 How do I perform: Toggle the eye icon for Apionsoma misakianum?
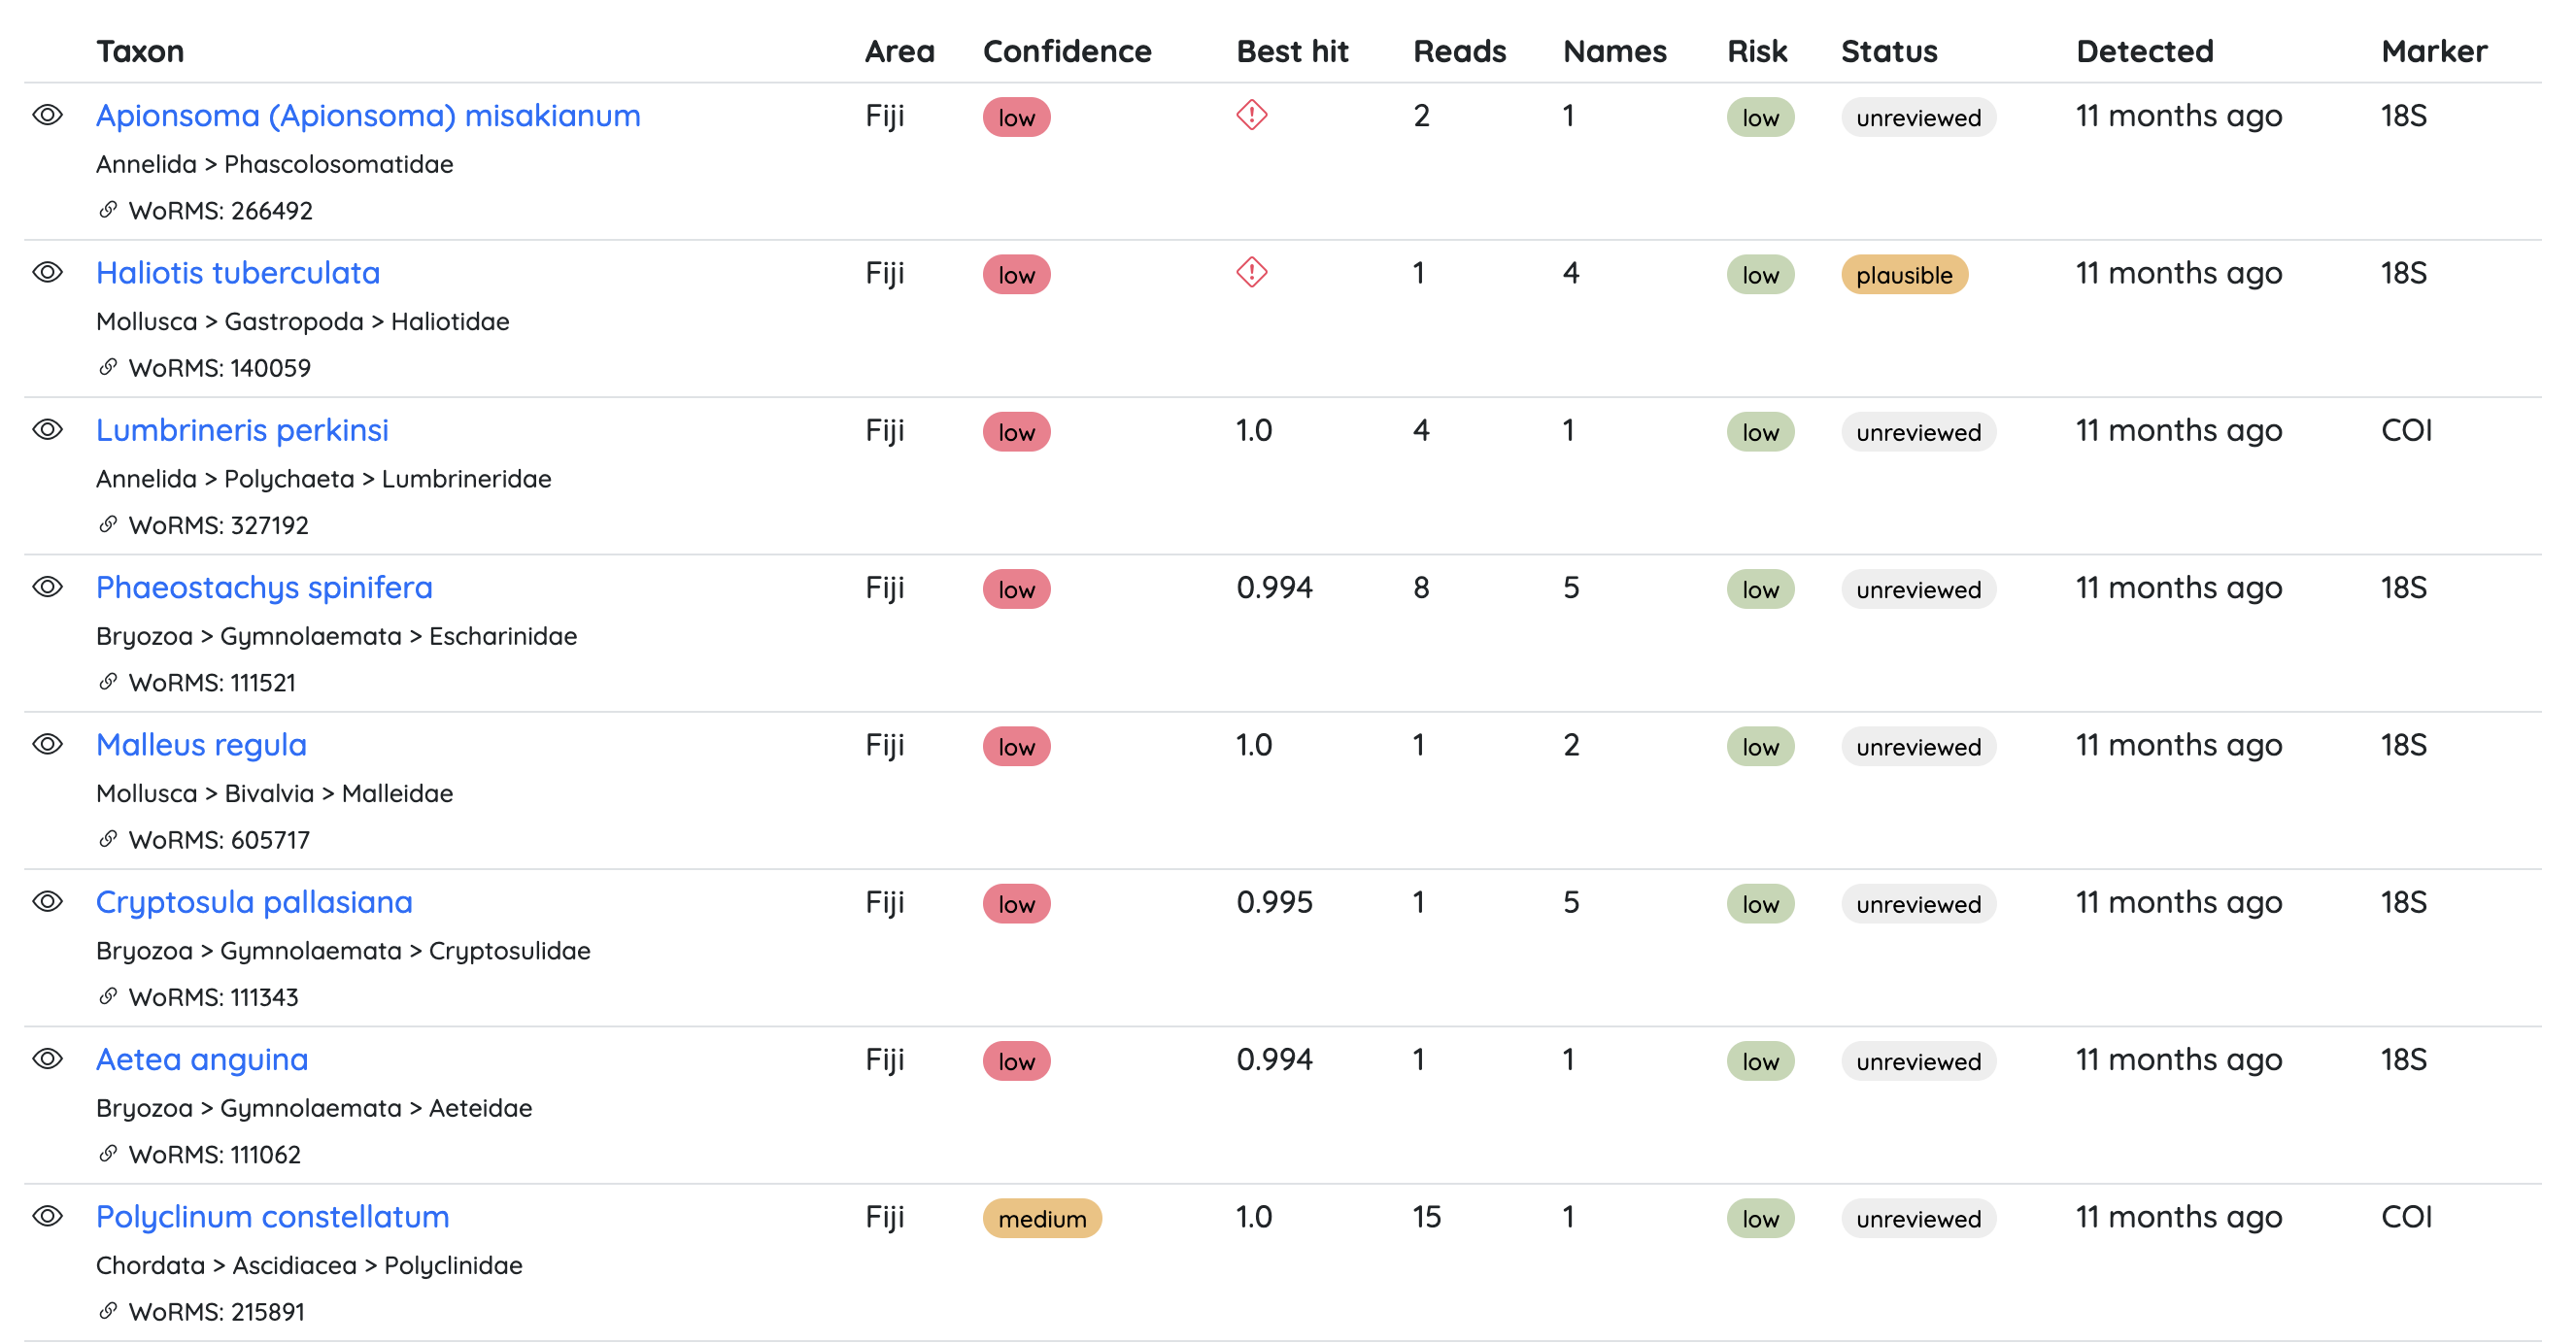[47, 114]
